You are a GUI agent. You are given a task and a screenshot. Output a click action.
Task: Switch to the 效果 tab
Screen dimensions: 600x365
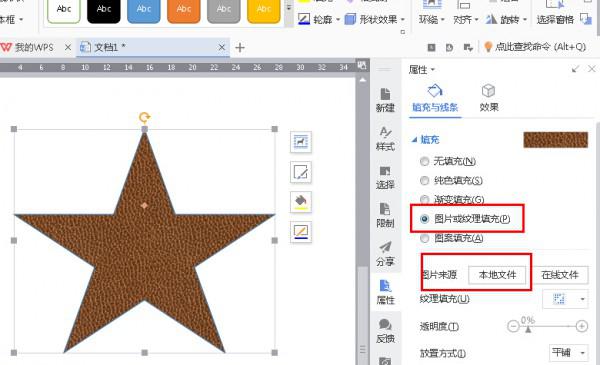click(x=489, y=98)
